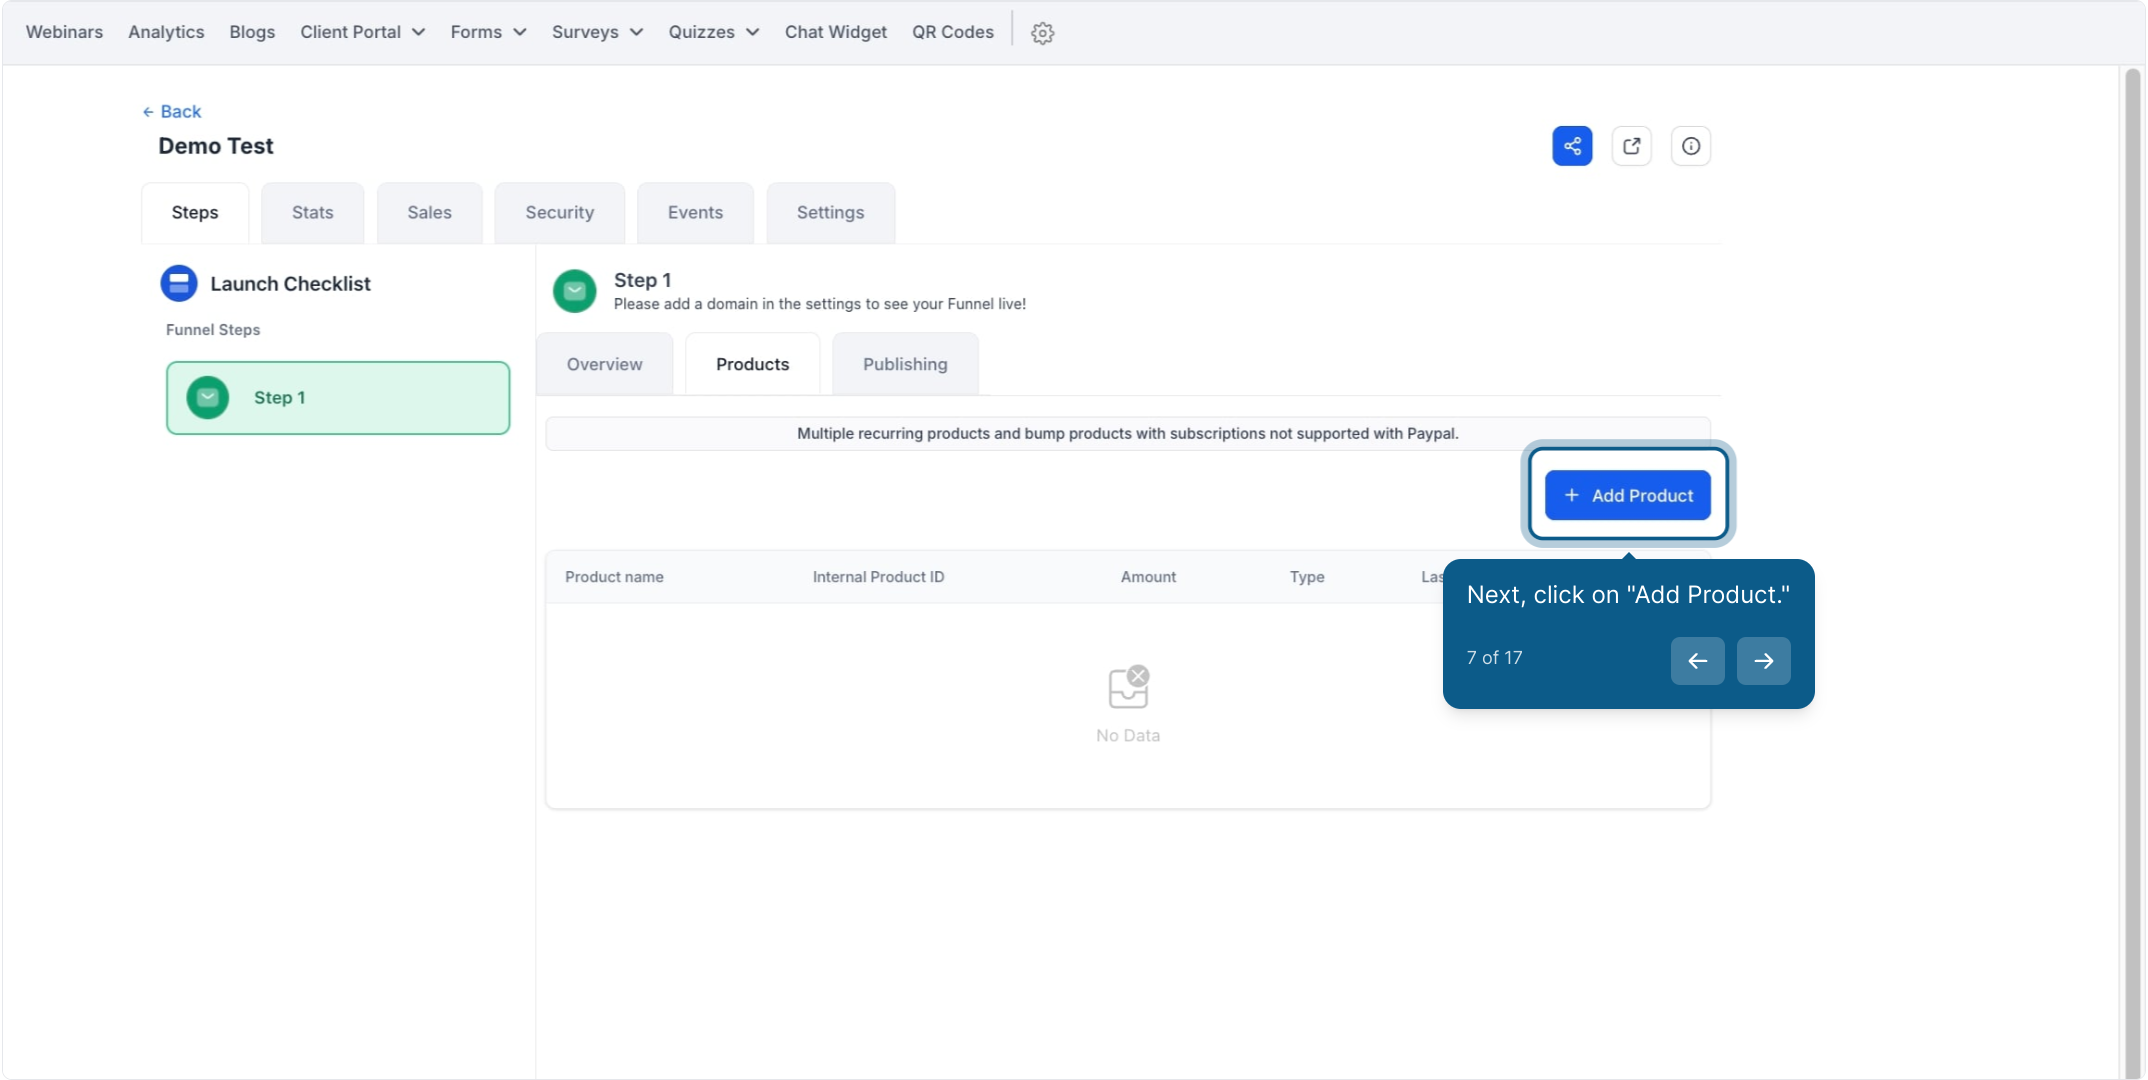Switch to the Security tab

click(560, 213)
